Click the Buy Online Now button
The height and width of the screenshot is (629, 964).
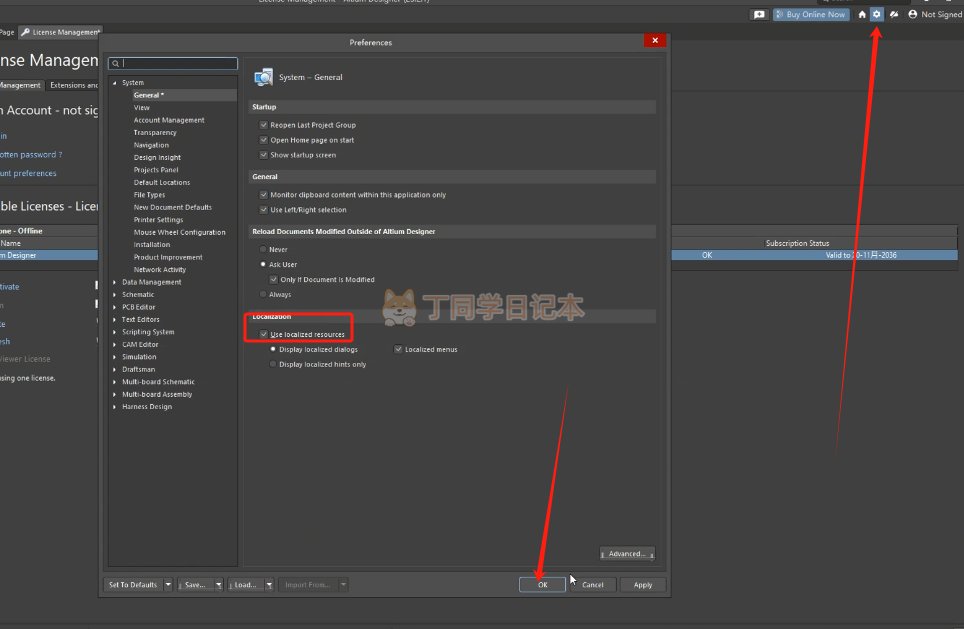click(x=810, y=14)
